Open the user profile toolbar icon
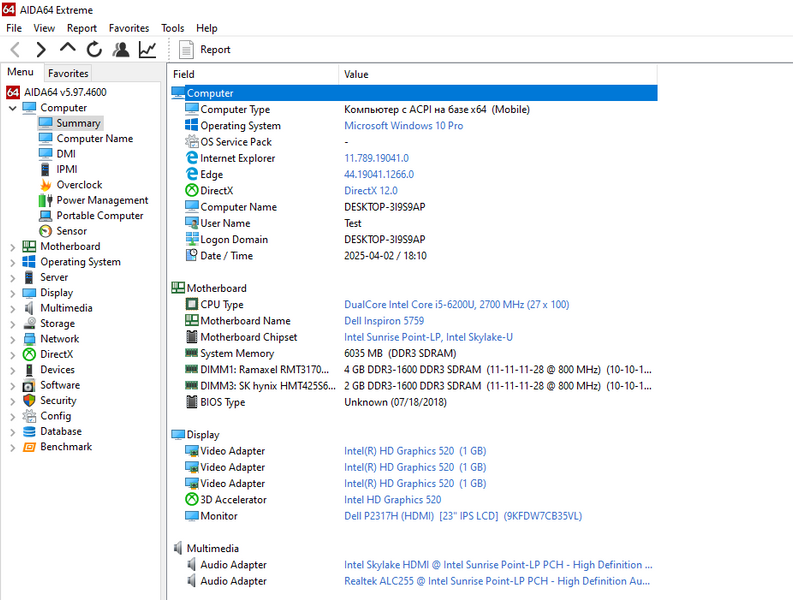This screenshot has height=600, width=793. pyautogui.click(x=121, y=50)
